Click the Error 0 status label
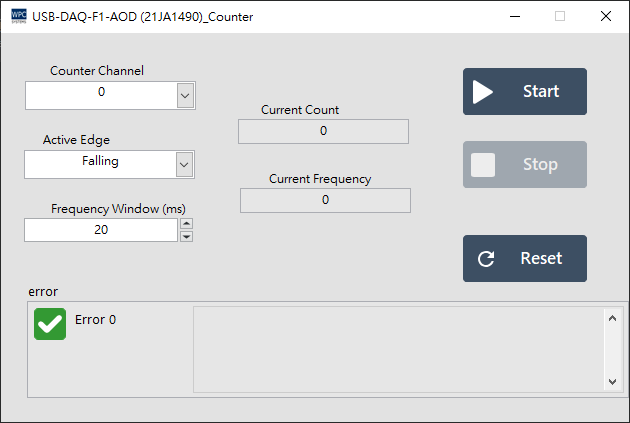Image resolution: width=630 pixels, height=423 pixels. pos(96,320)
